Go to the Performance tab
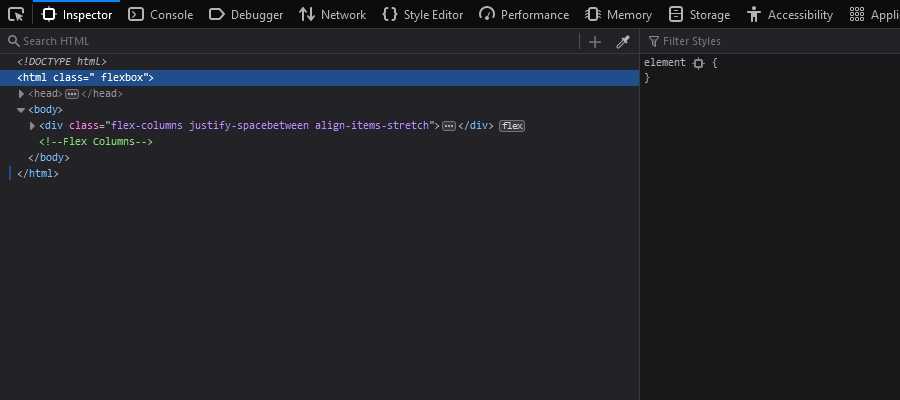 point(524,15)
